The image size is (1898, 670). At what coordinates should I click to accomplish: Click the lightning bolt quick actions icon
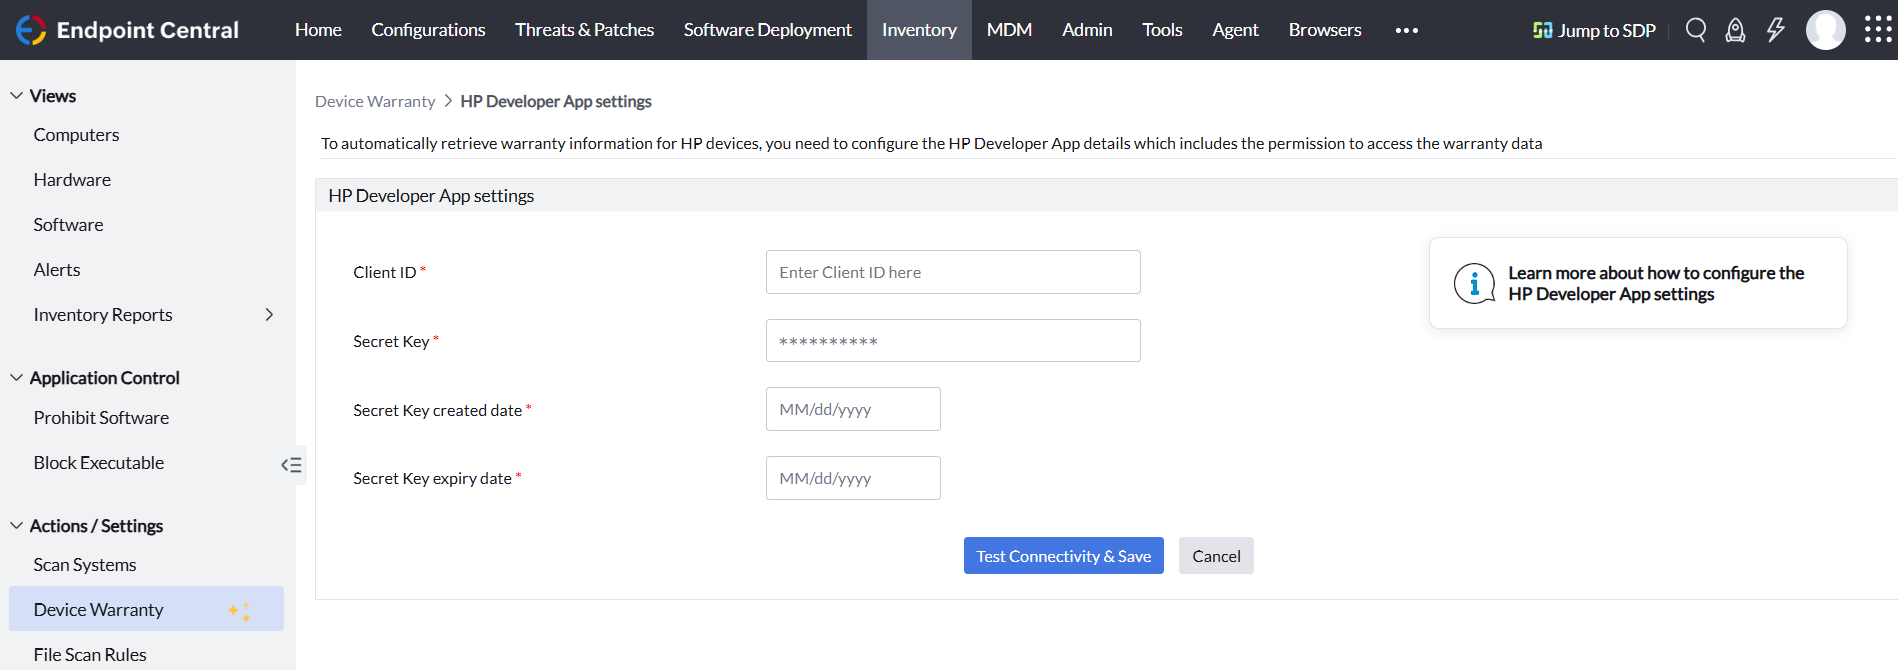[x=1776, y=30]
